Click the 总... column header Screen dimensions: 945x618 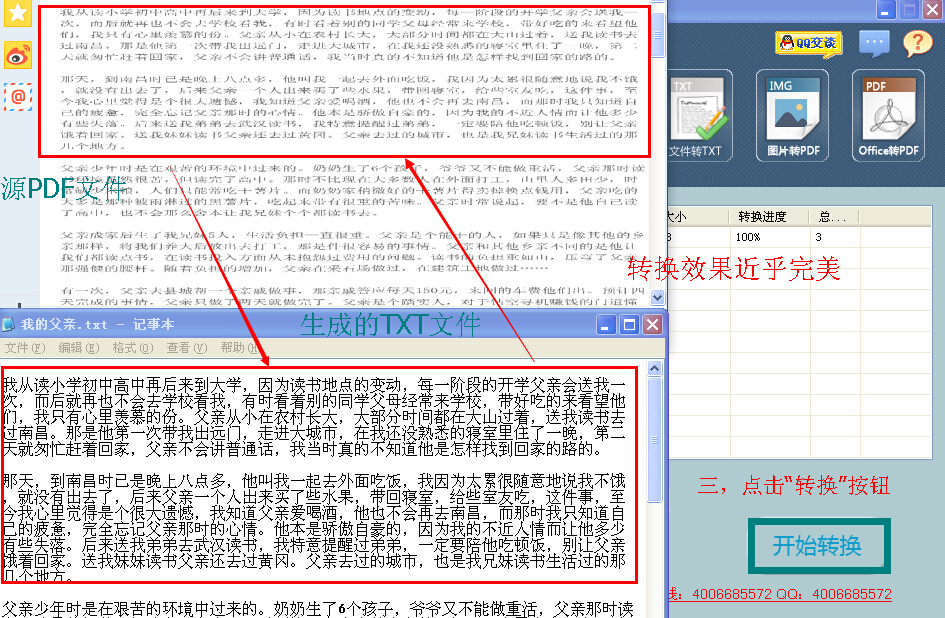point(834,217)
